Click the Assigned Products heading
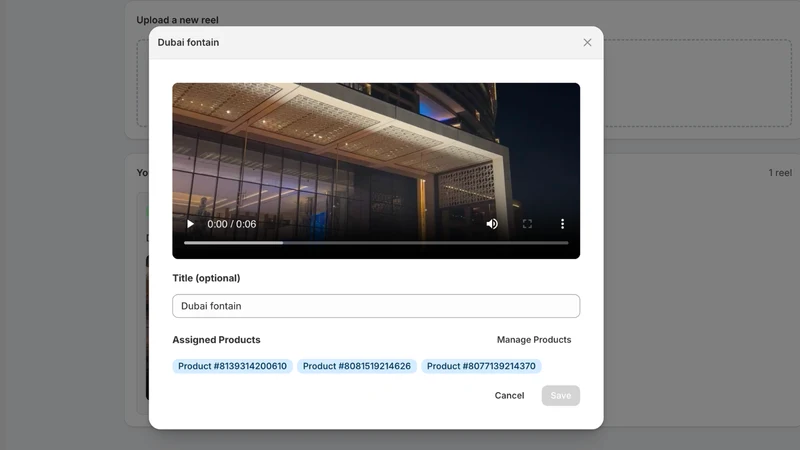The image size is (800, 450). pyautogui.click(x=216, y=340)
